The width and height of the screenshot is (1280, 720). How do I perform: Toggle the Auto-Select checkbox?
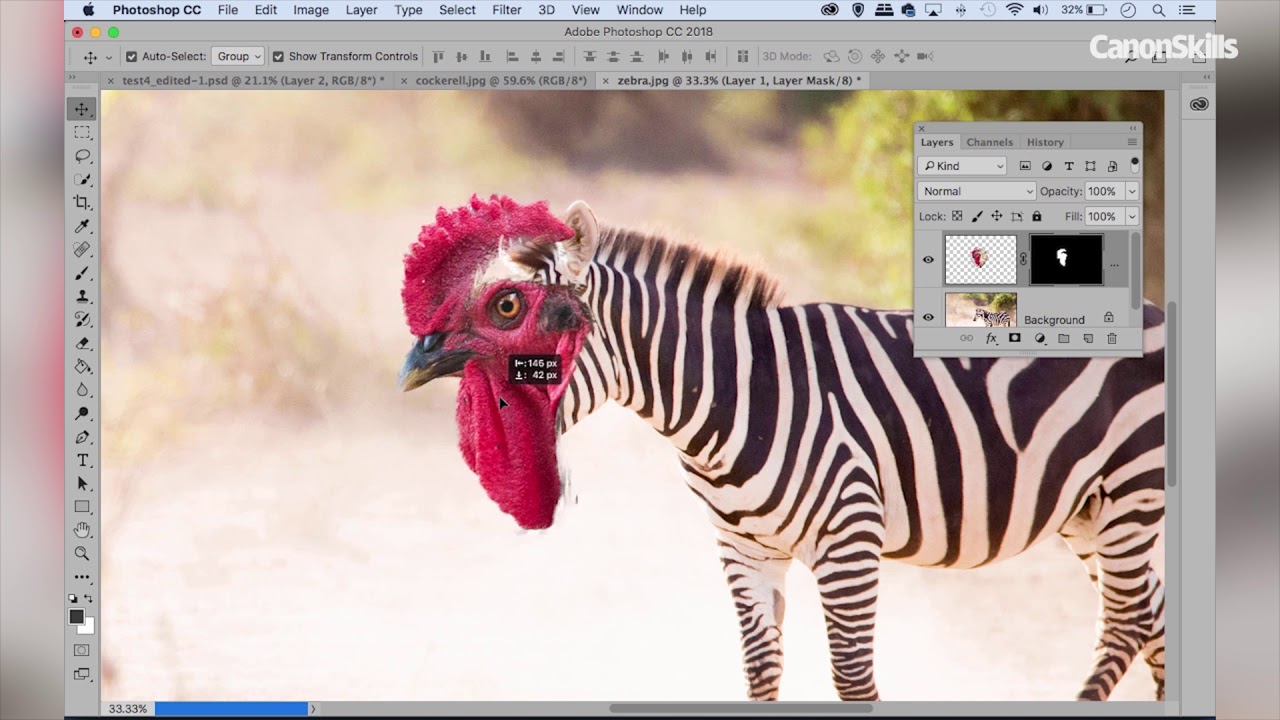(x=131, y=57)
